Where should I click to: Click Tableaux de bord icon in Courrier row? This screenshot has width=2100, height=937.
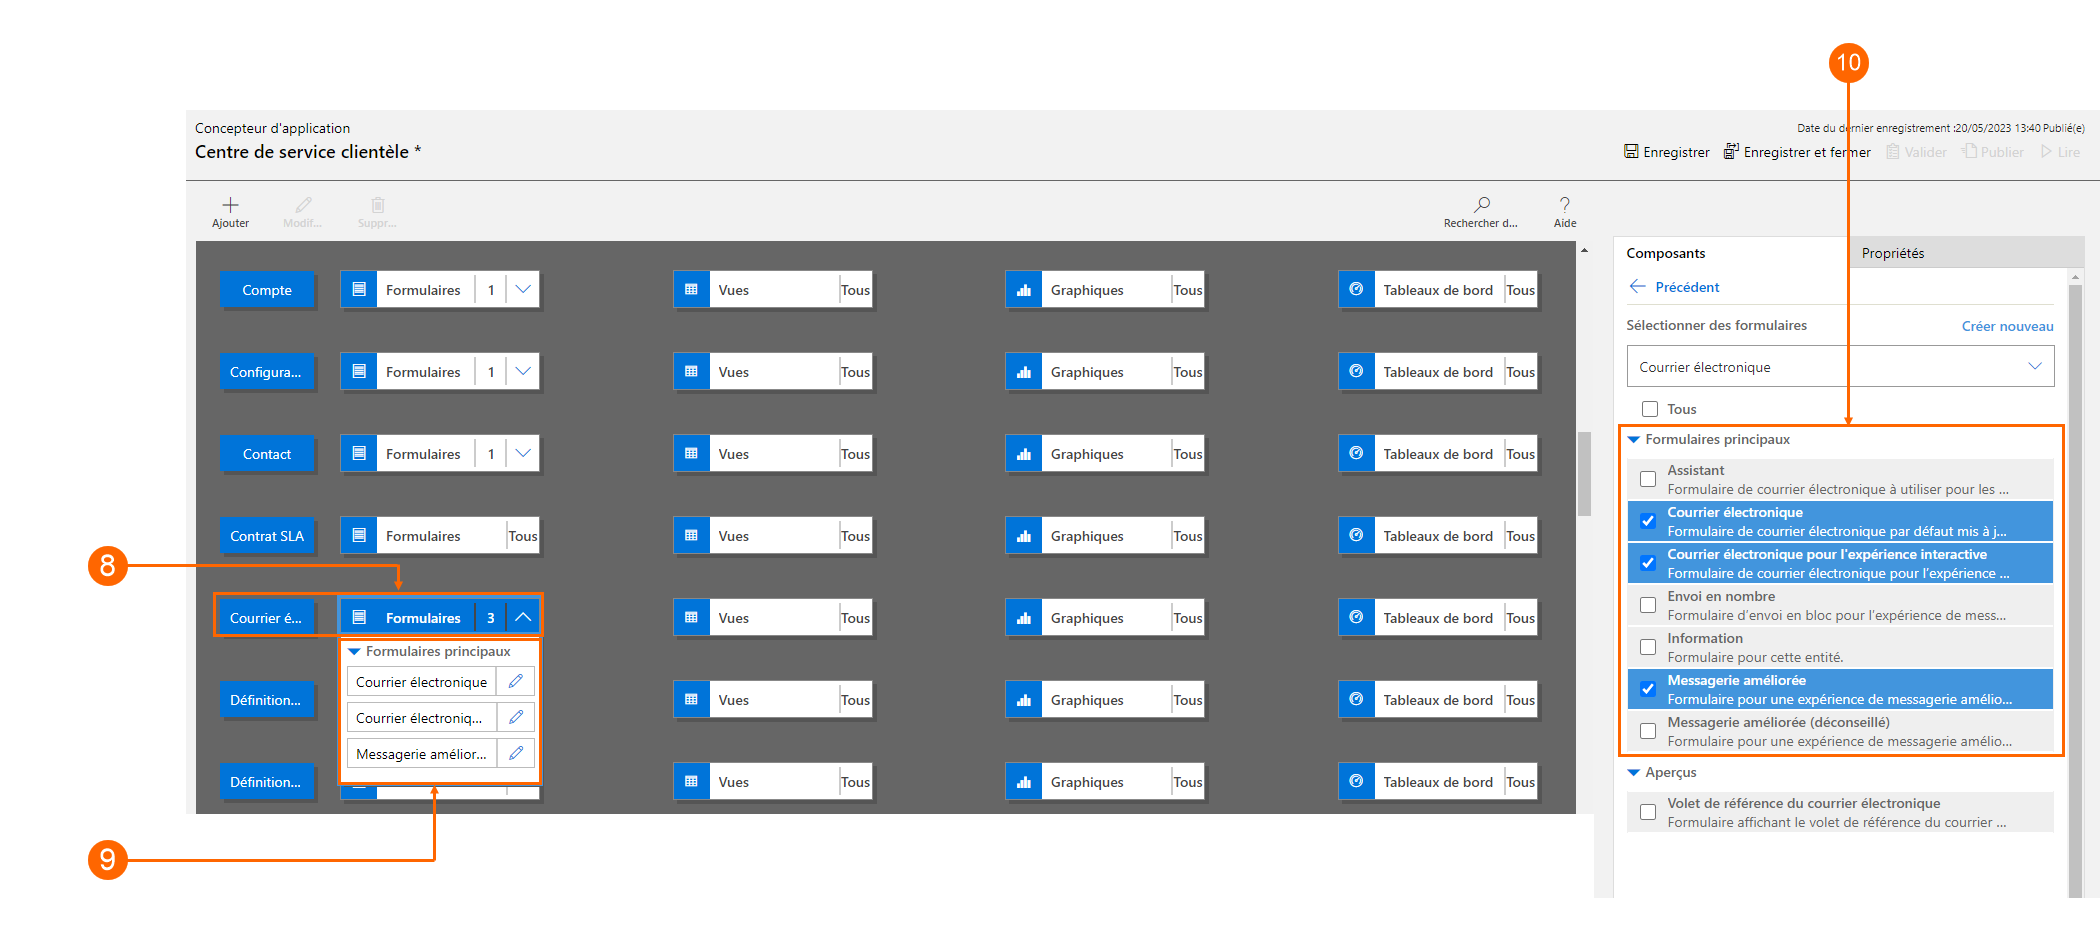pyautogui.click(x=1356, y=618)
